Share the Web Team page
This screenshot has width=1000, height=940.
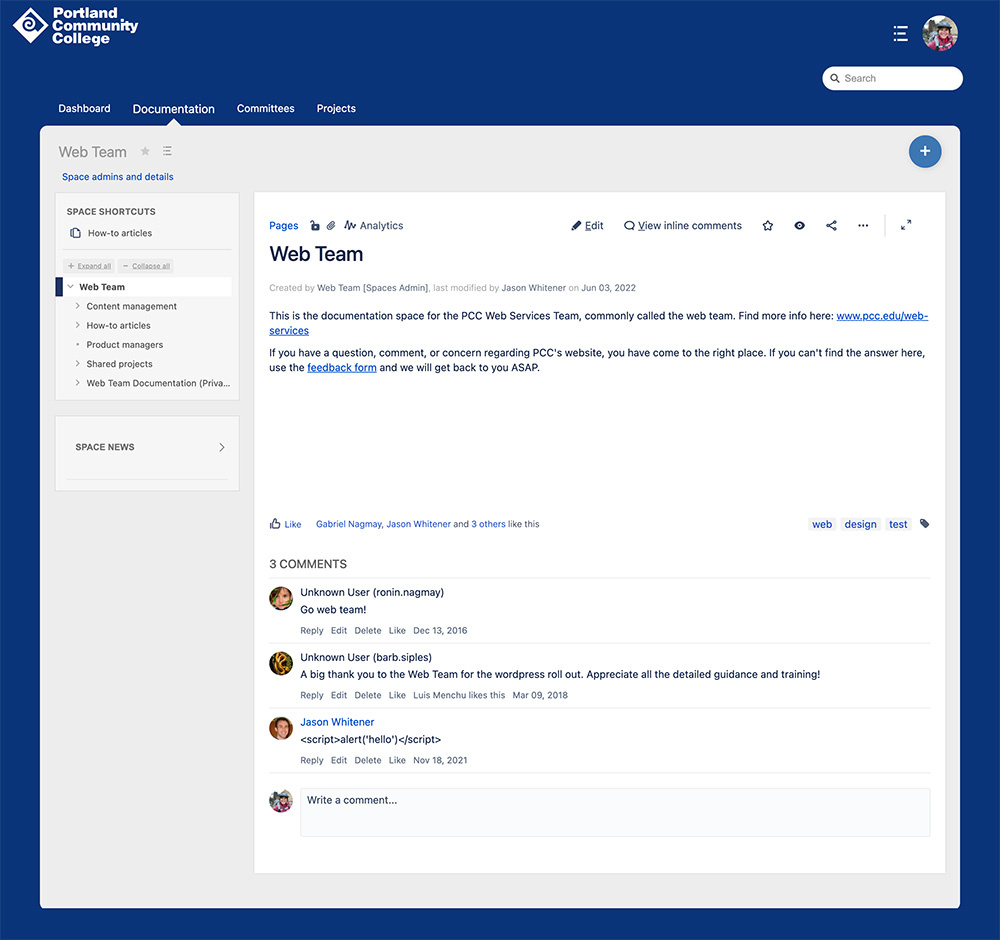pyautogui.click(x=831, y=225)
